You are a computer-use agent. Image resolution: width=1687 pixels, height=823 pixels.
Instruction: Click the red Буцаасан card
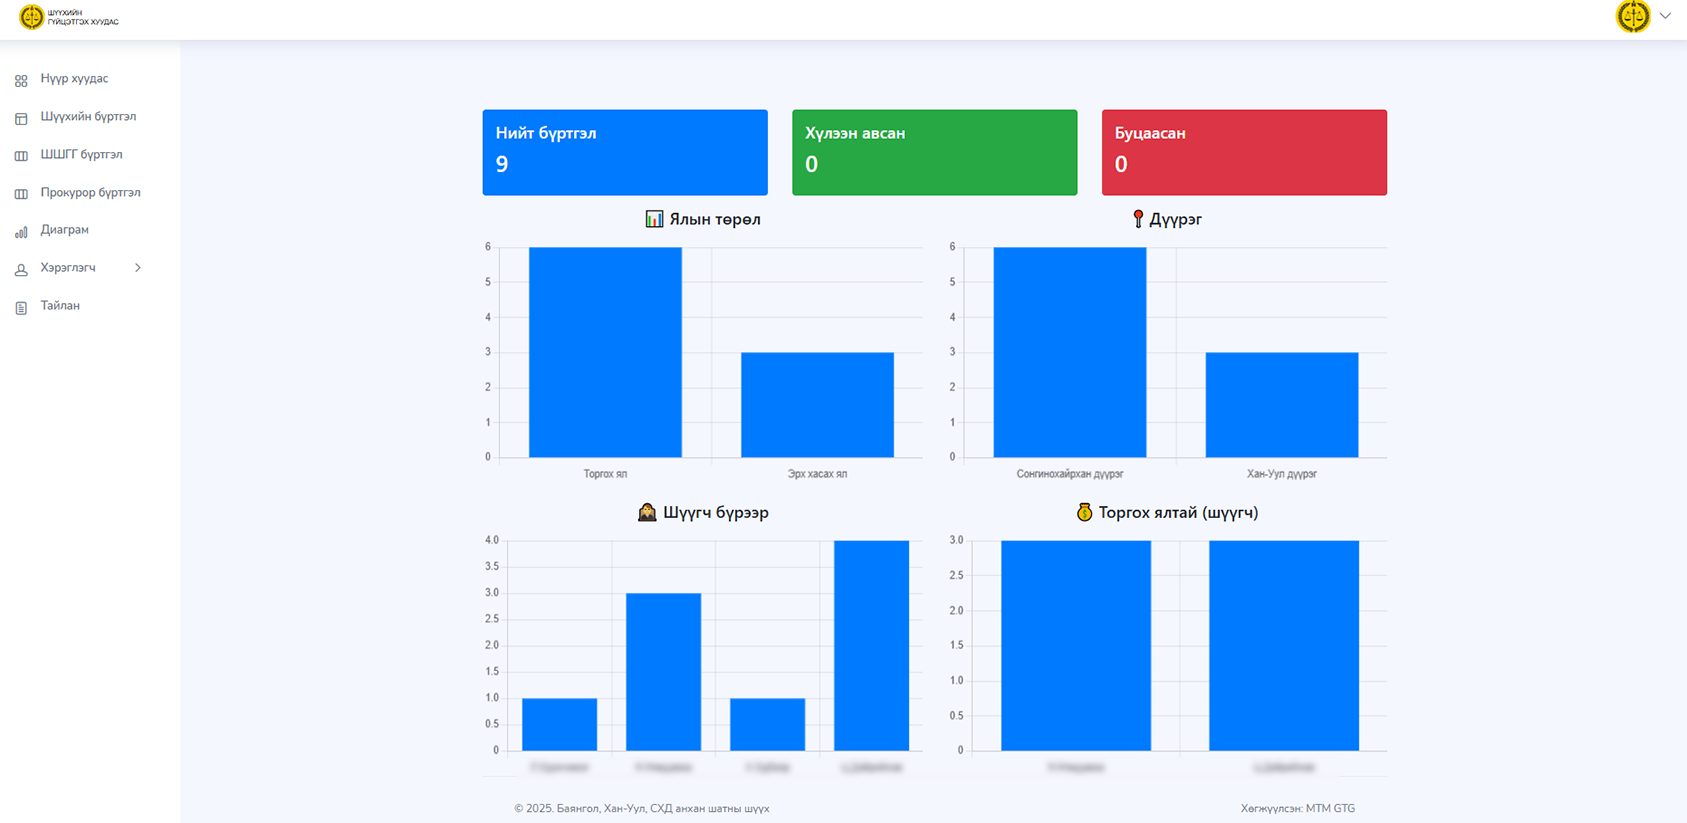pyautogui.click(x=1244, y=152)
